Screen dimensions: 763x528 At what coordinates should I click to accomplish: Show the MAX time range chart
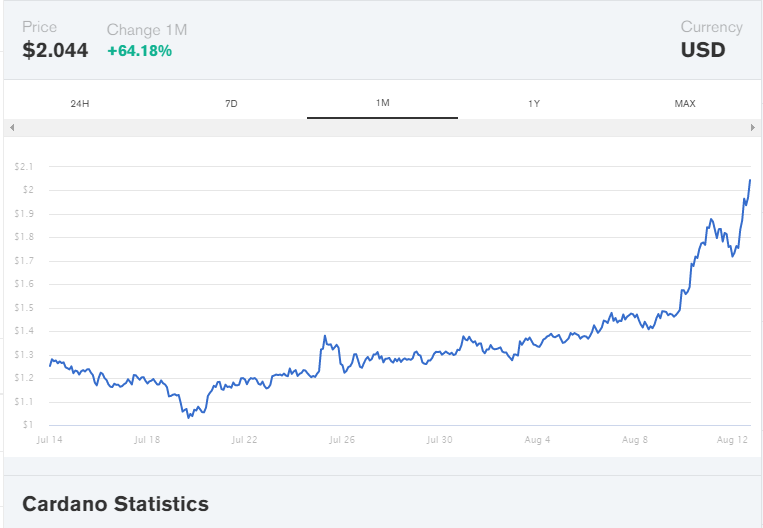point(685,104)
